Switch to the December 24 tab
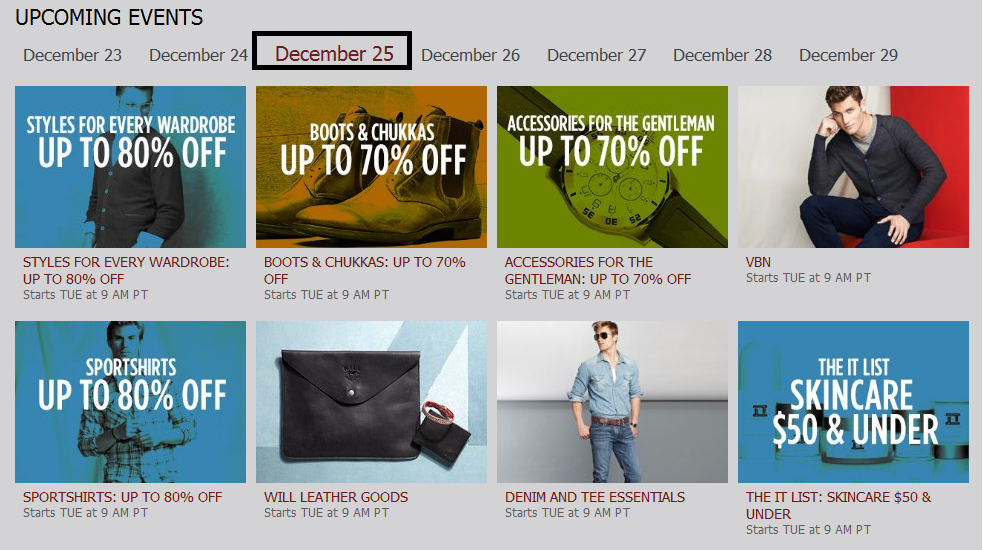 [x=198, y=55]
